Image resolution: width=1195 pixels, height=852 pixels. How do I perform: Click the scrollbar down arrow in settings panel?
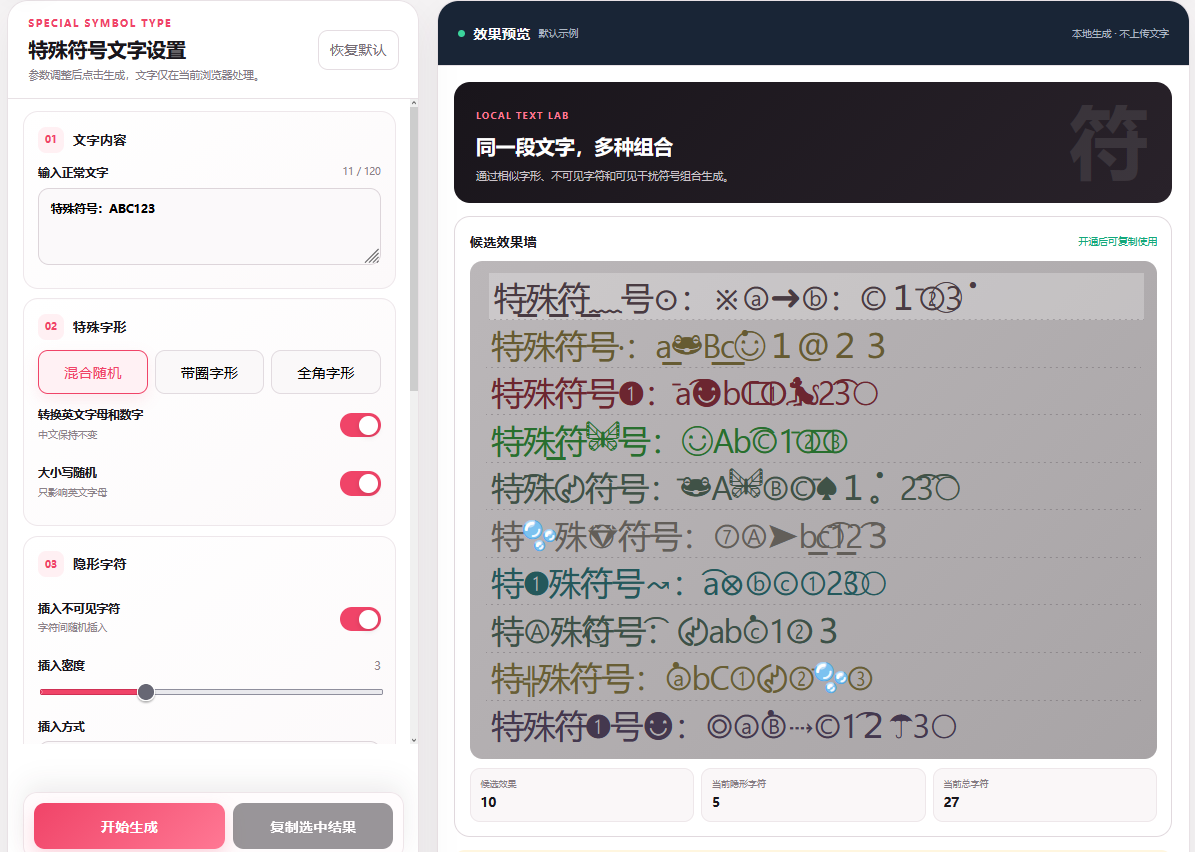414,739
